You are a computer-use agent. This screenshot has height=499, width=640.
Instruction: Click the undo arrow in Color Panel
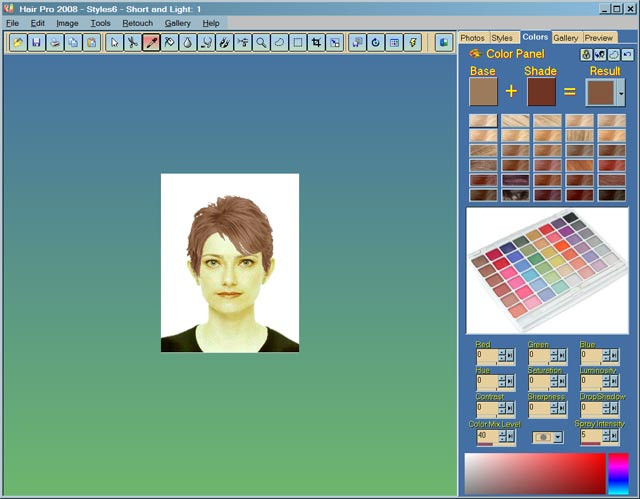click(627, 54)
